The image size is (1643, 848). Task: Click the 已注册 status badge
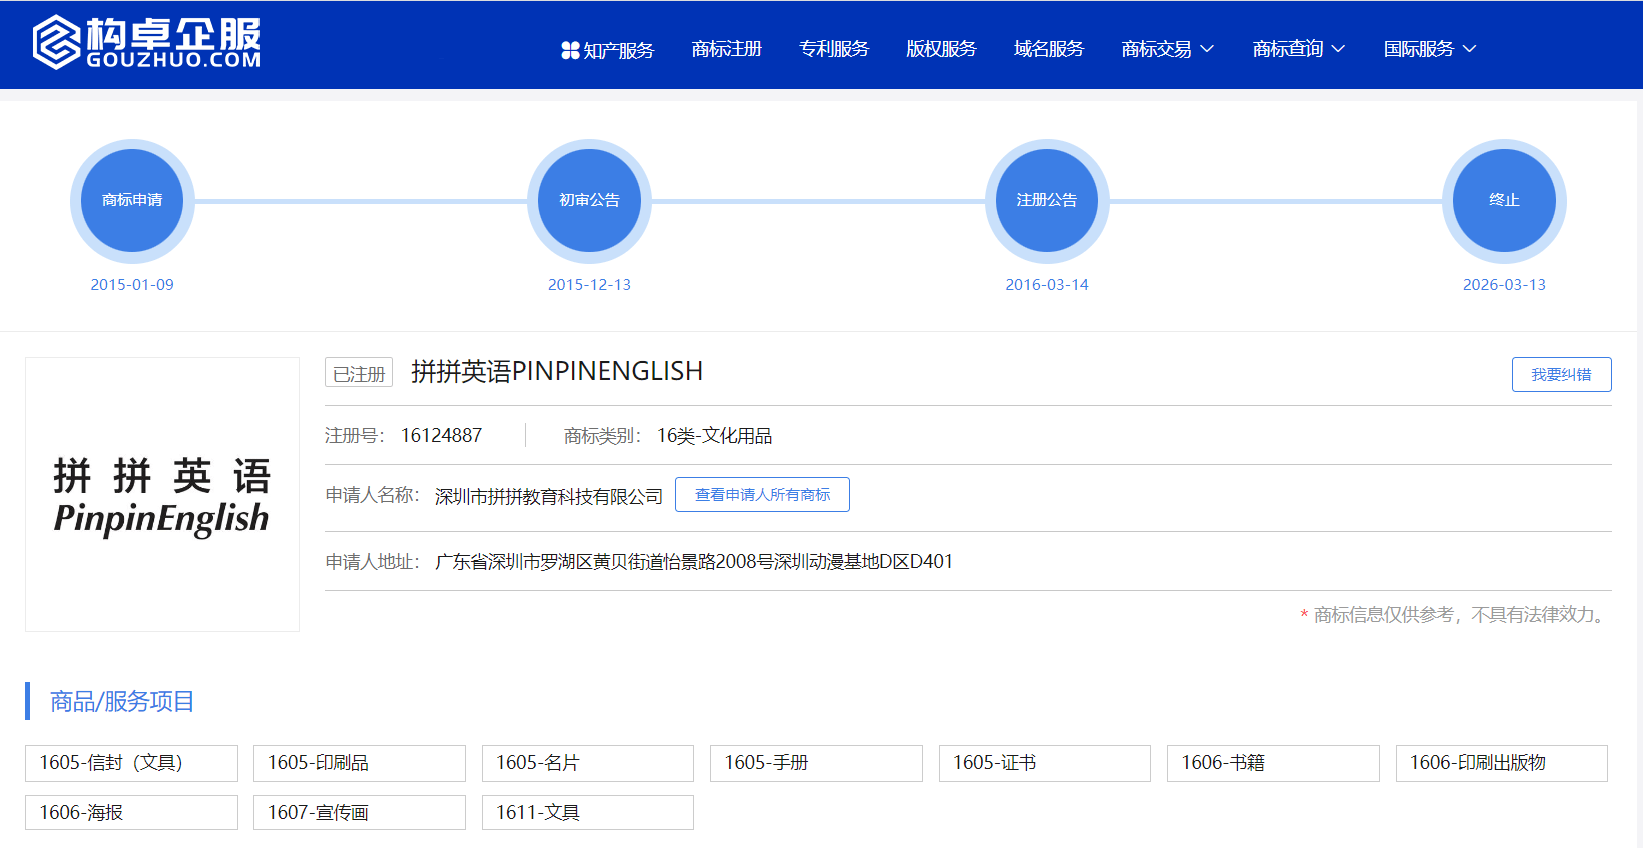pyautogui.click(x=359, y=373)
